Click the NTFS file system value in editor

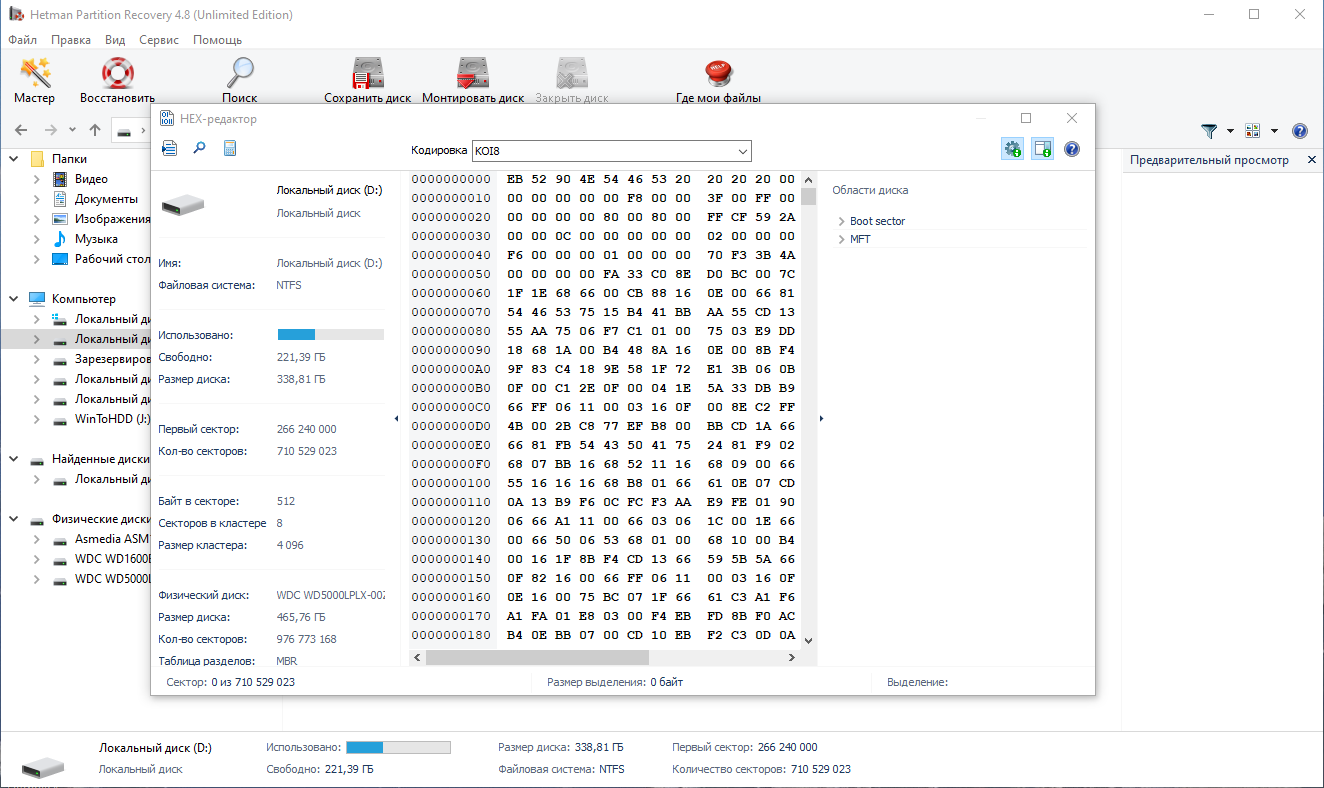(x=289, y=285)
